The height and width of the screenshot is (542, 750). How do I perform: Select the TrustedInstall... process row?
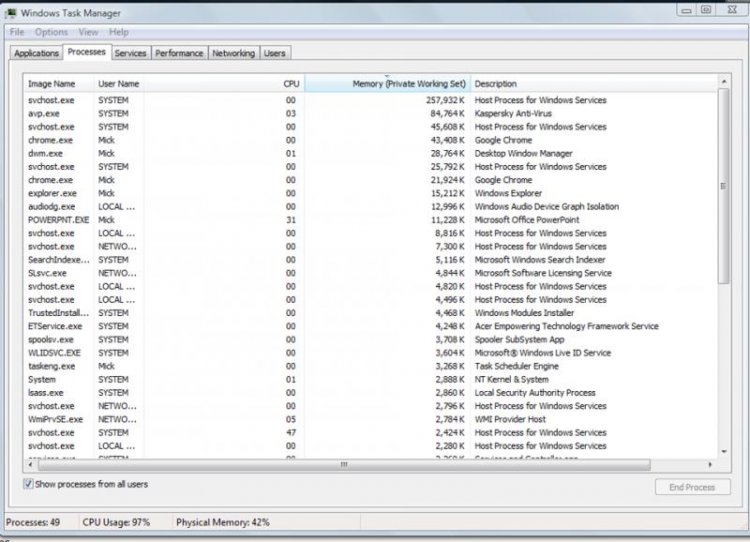[370, 313]
